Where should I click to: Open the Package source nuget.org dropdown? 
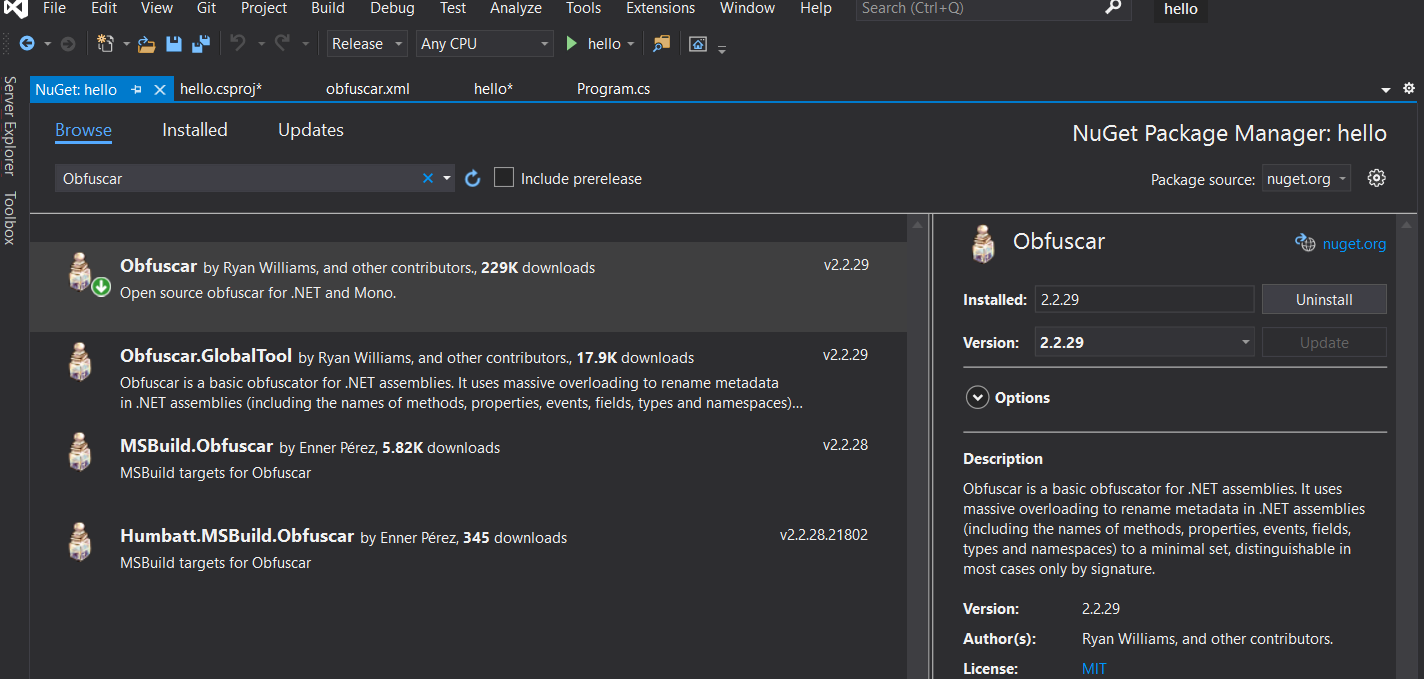[x=1306, y=179]
